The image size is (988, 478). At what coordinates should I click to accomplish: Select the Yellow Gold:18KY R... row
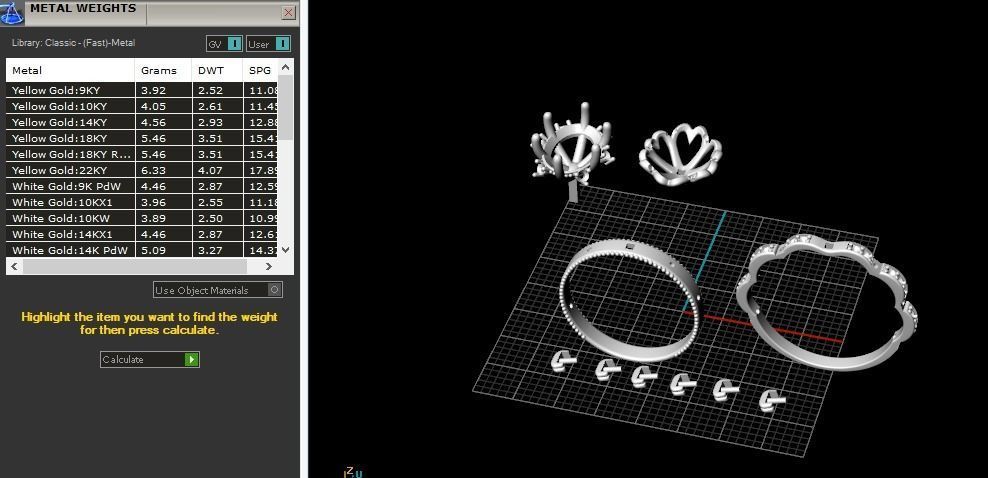pyautogui.click(x=142, y=154)
